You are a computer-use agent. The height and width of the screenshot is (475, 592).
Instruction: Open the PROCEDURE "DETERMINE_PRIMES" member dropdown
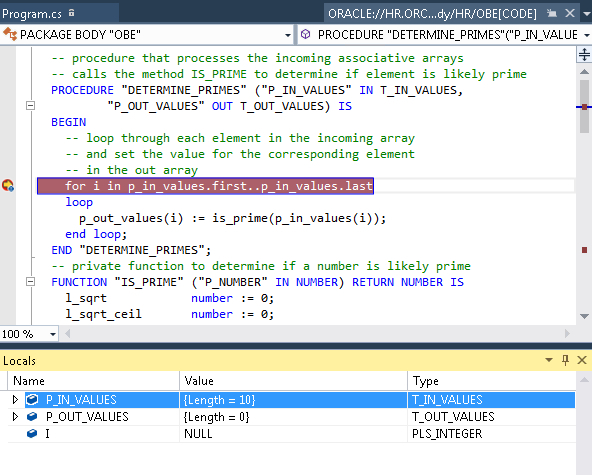(587, 35)
